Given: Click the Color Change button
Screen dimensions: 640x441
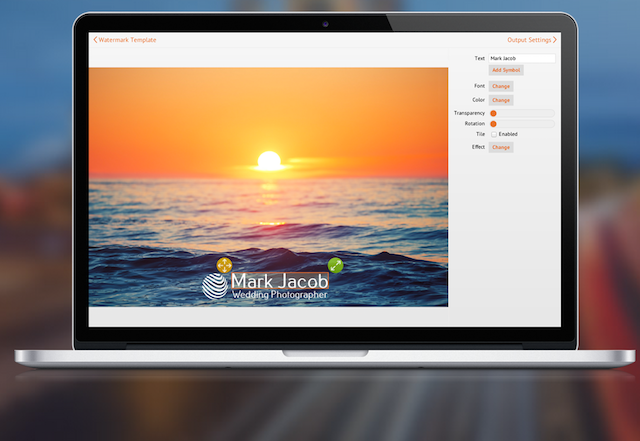Looking at the screenshot, I should (501, 100).
